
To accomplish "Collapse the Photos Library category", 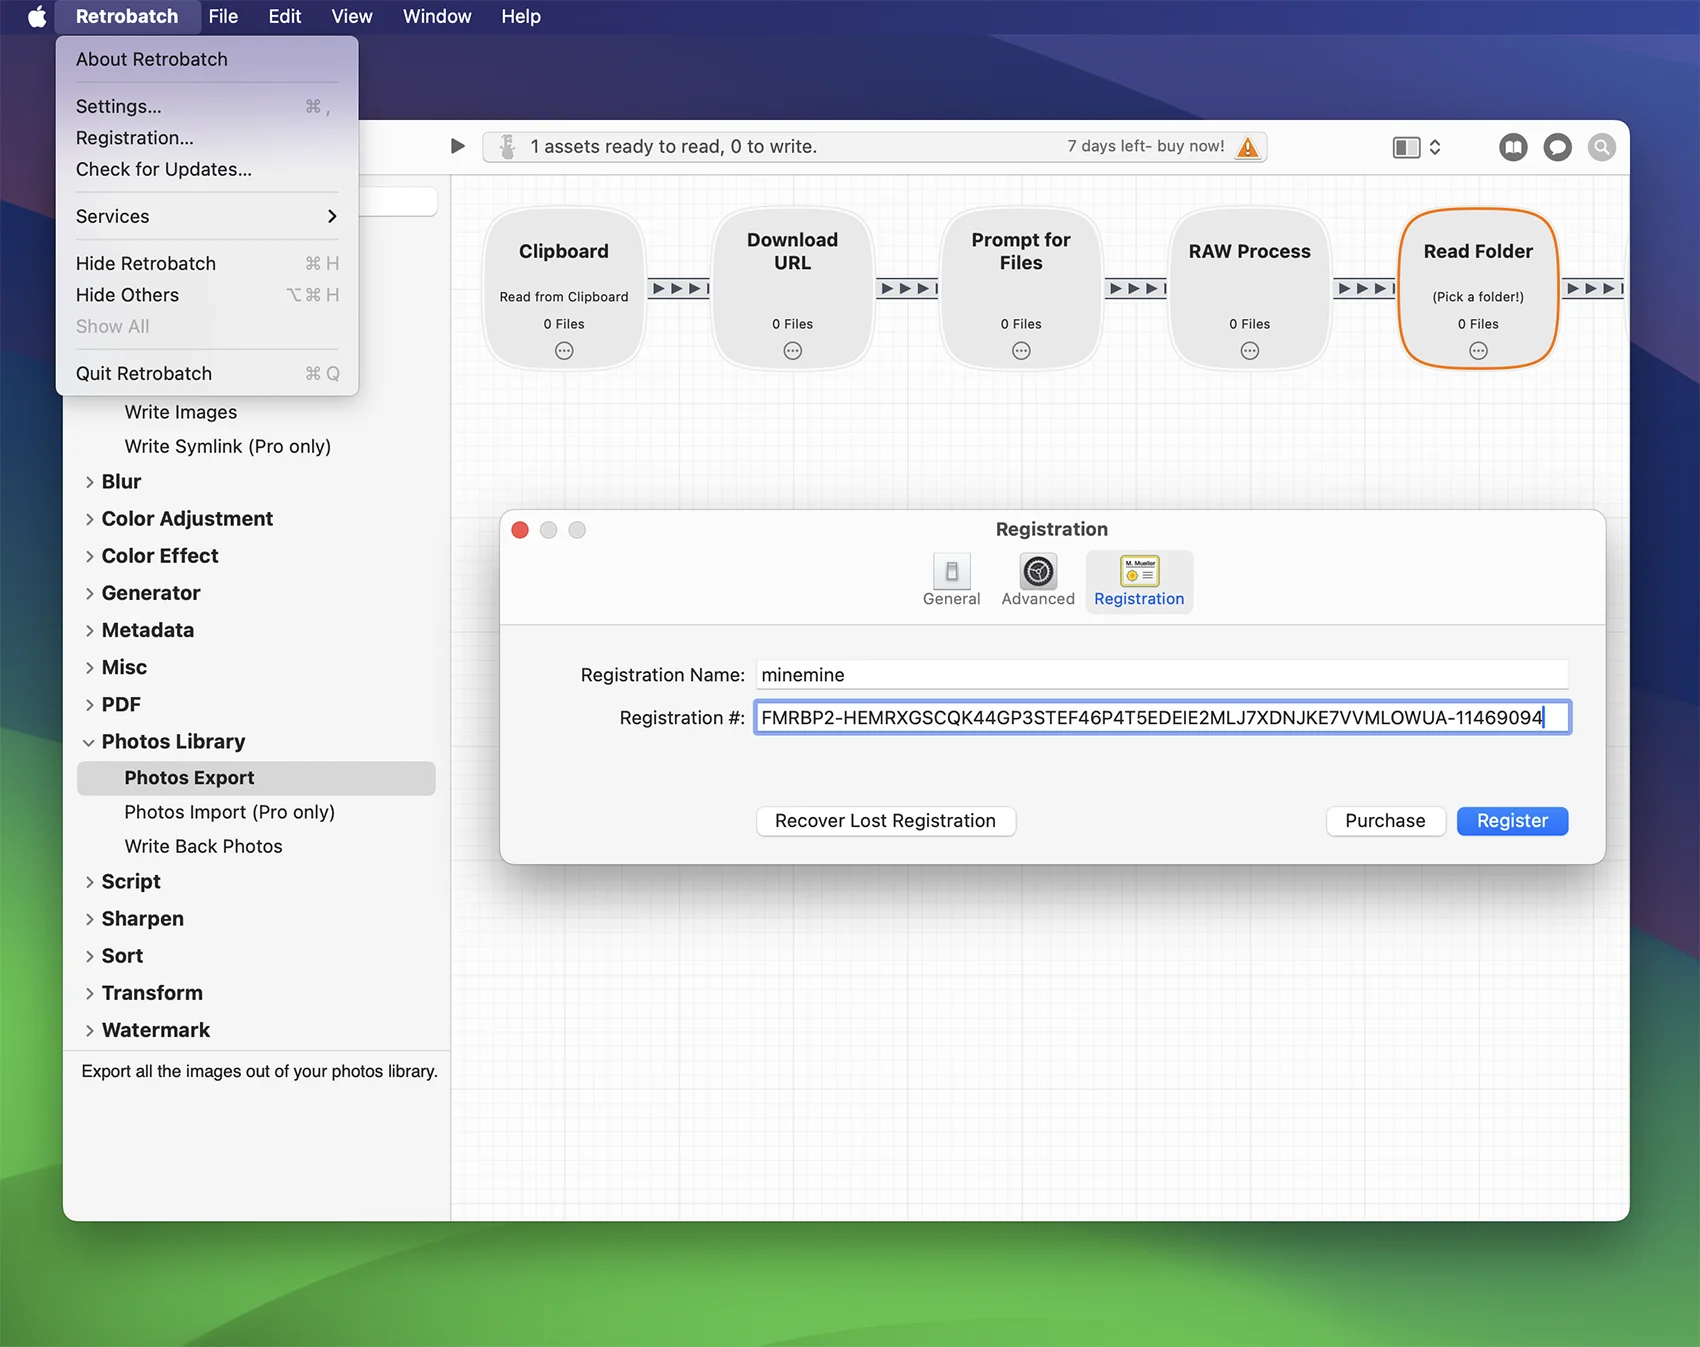I will (x=89, y=742).
